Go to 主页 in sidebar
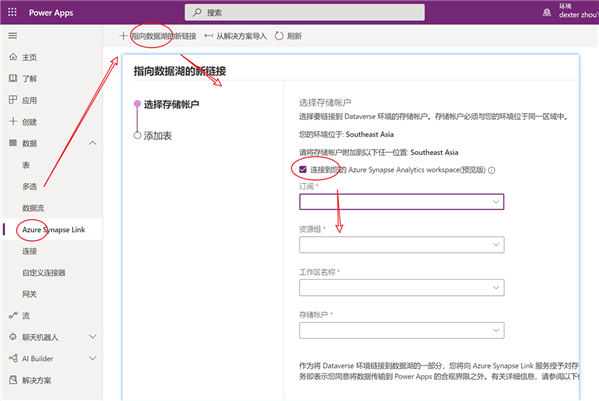The image size is (599, 401). (x=29, y=57)
